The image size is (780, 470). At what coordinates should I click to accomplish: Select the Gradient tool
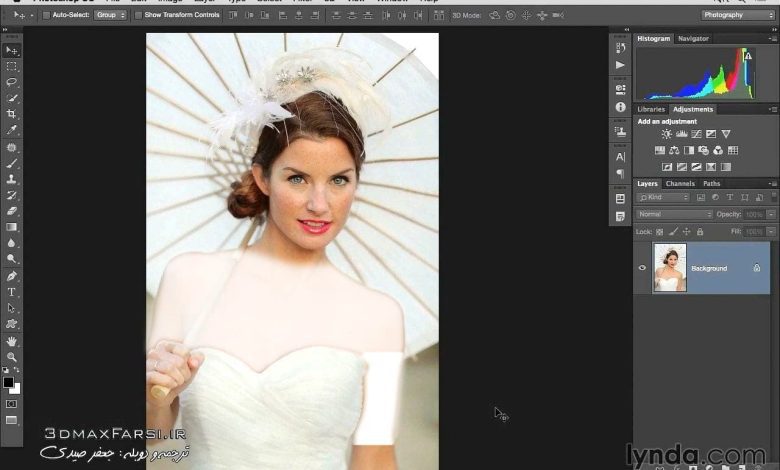(11, 227)
